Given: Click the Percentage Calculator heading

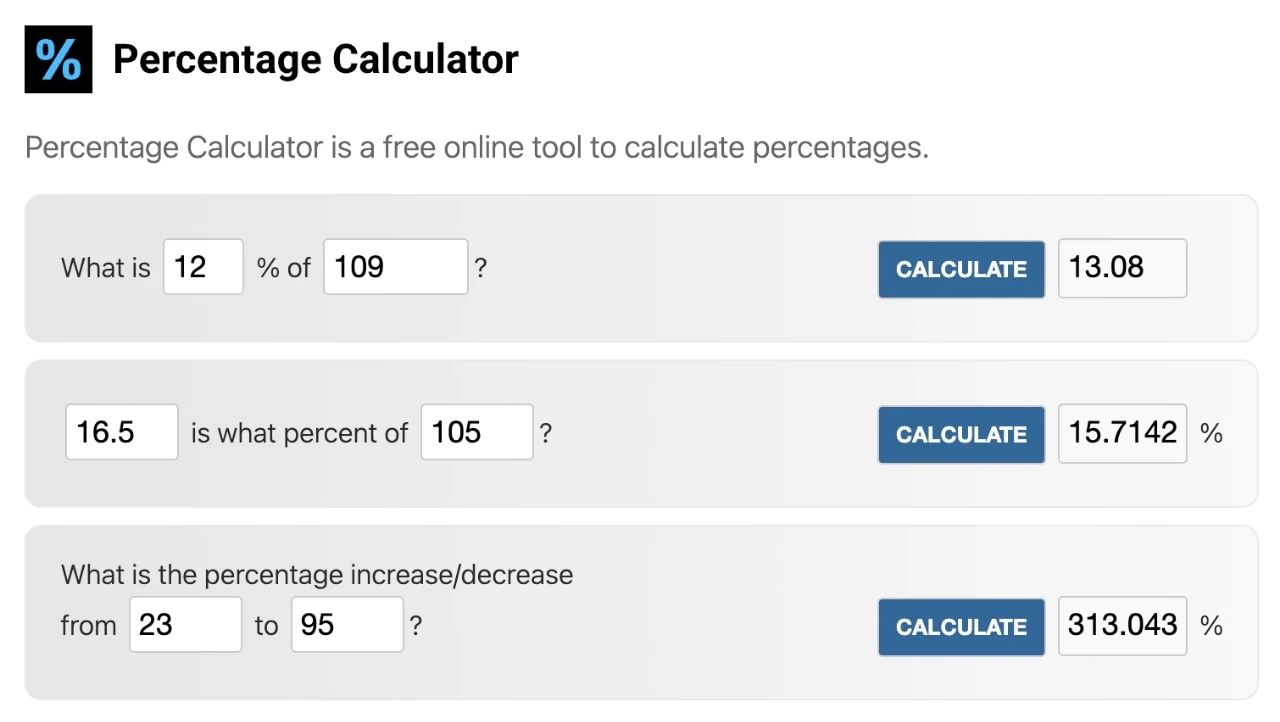Looking at the screenshot, I should [315, 60].
